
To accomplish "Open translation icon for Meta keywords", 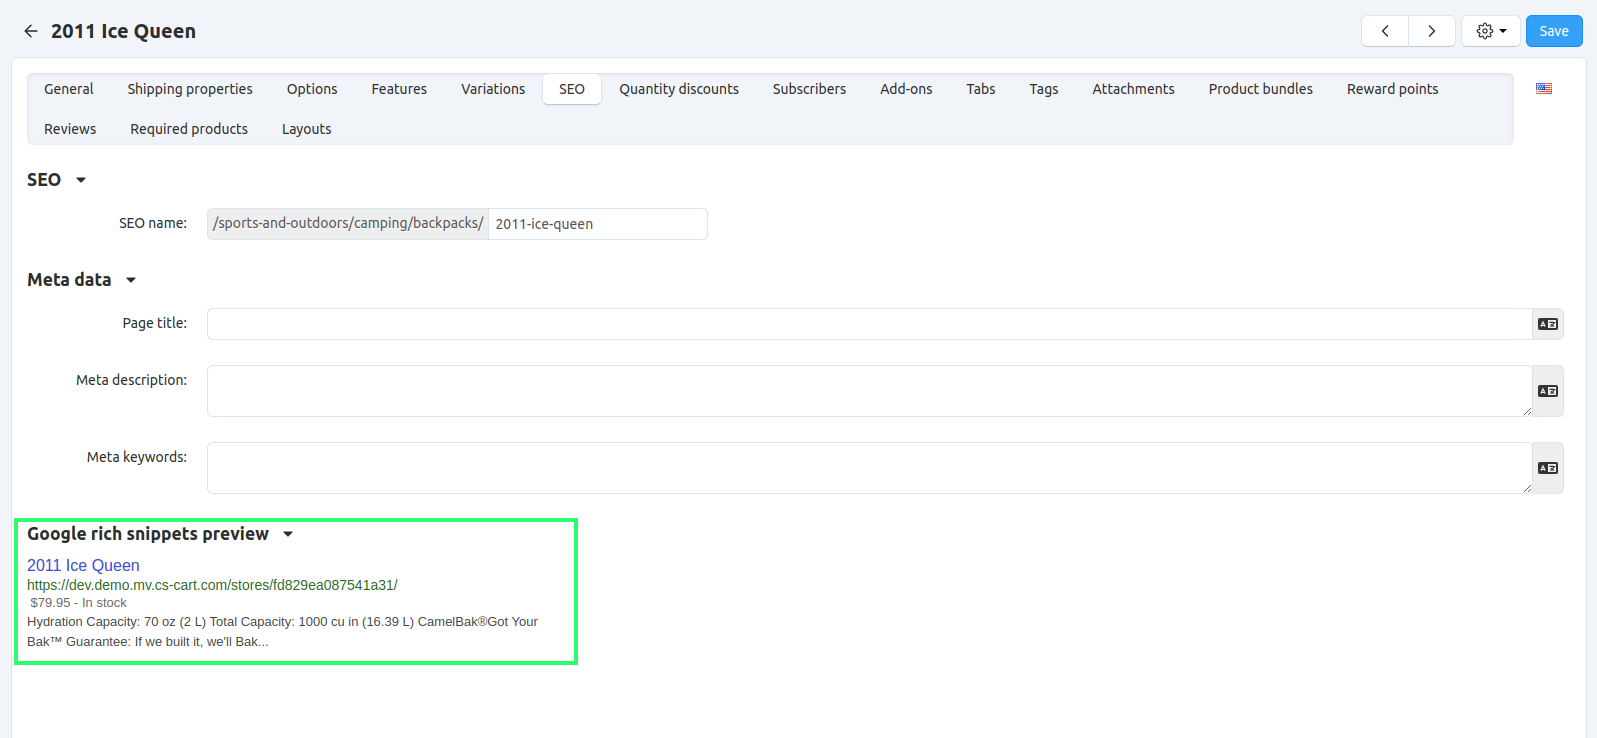I will (x=1548, y=468).
